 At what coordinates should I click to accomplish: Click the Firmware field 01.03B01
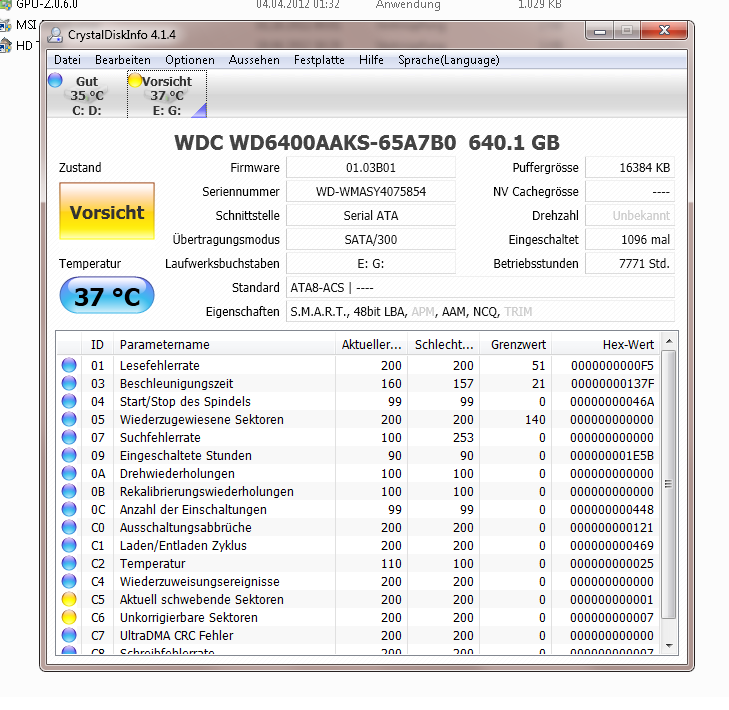(x=371, y=167)
